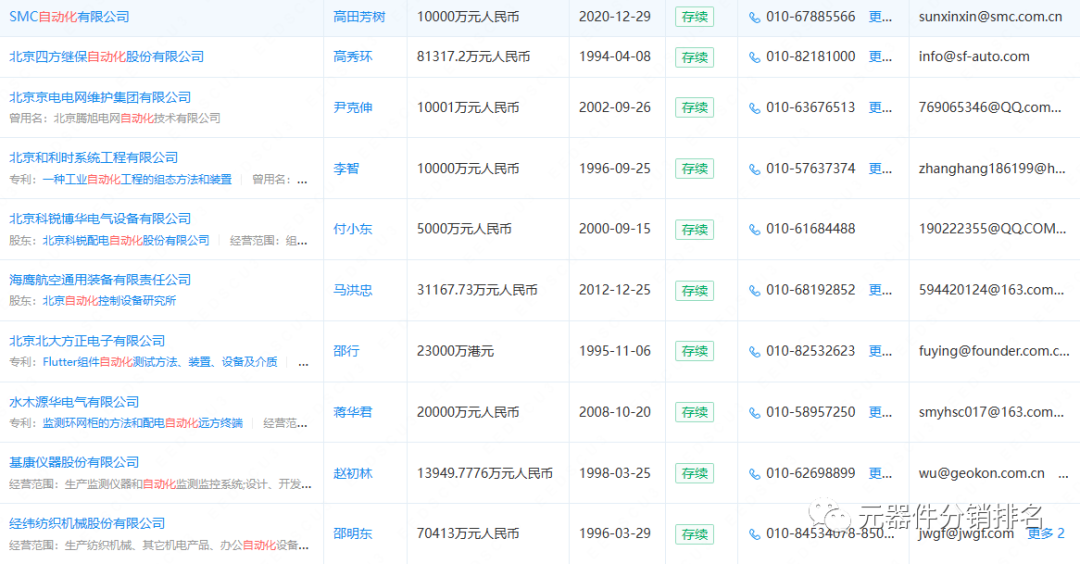Select registered capital 23000万港元
Screen dimensions: 1080x564
455,351
